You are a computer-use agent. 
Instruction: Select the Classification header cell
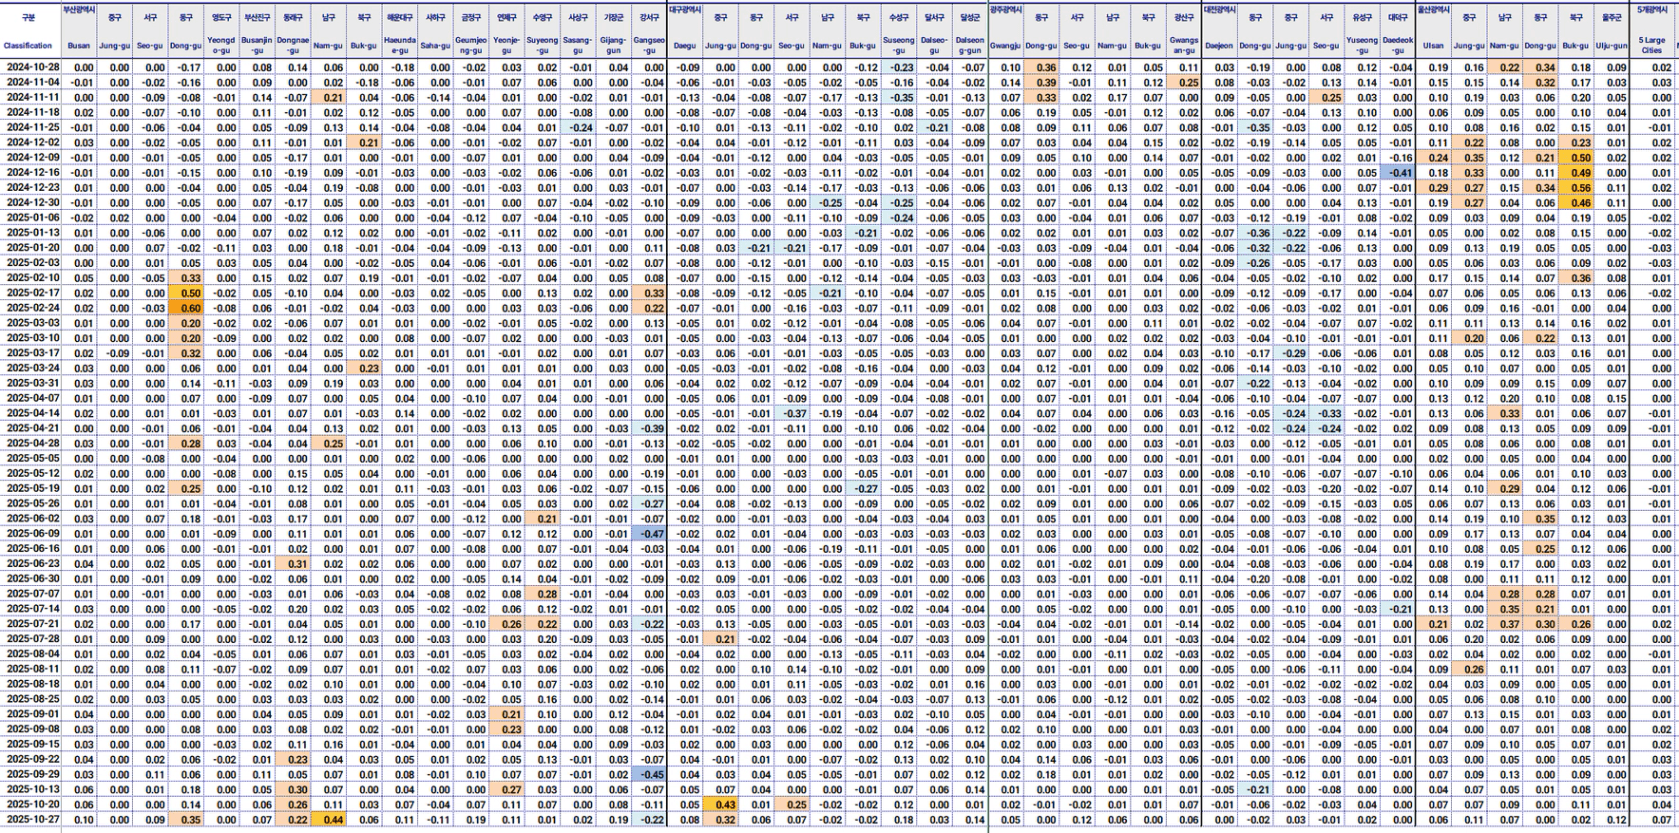point(28,45)
